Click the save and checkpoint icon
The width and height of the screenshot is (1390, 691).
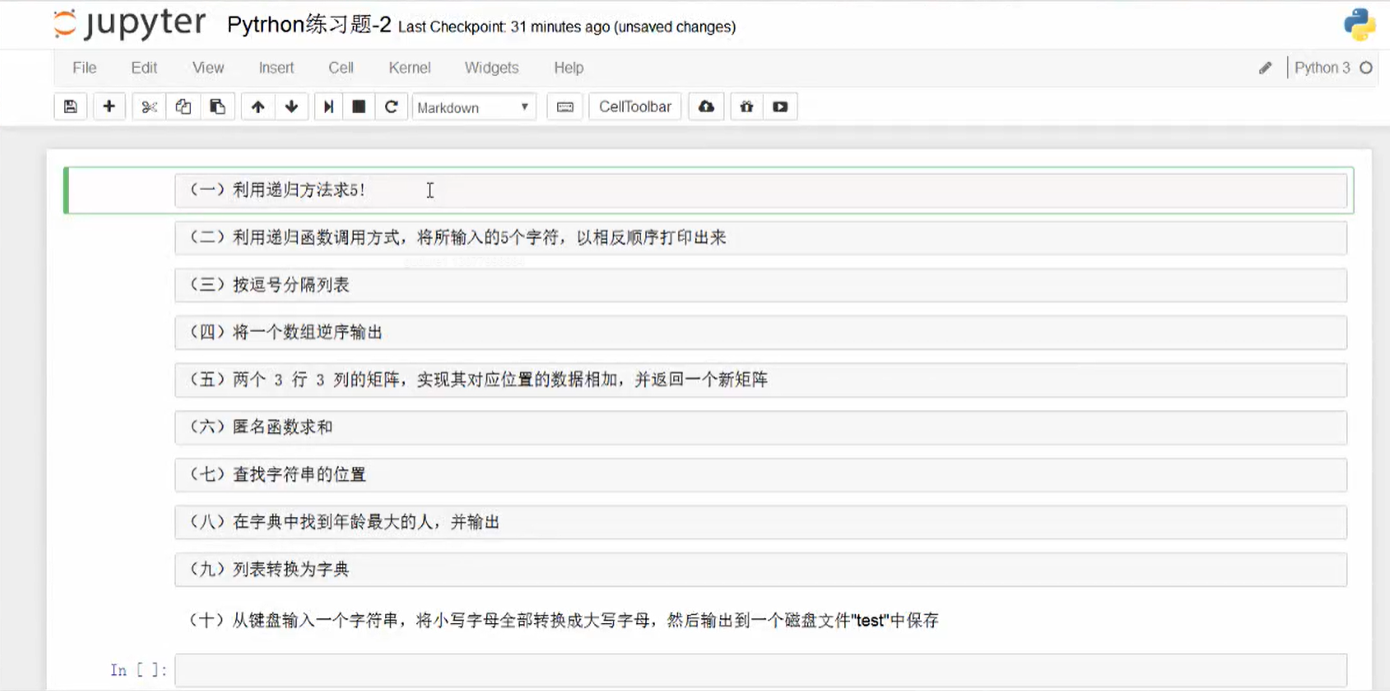(70, 107)
